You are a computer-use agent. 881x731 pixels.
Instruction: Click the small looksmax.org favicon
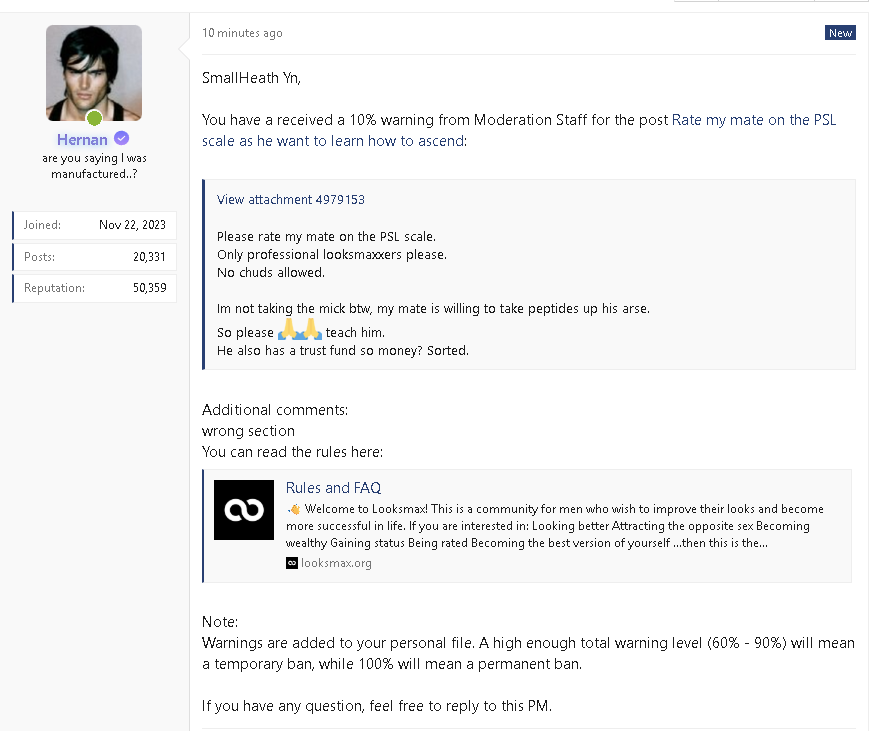(292, 564)
